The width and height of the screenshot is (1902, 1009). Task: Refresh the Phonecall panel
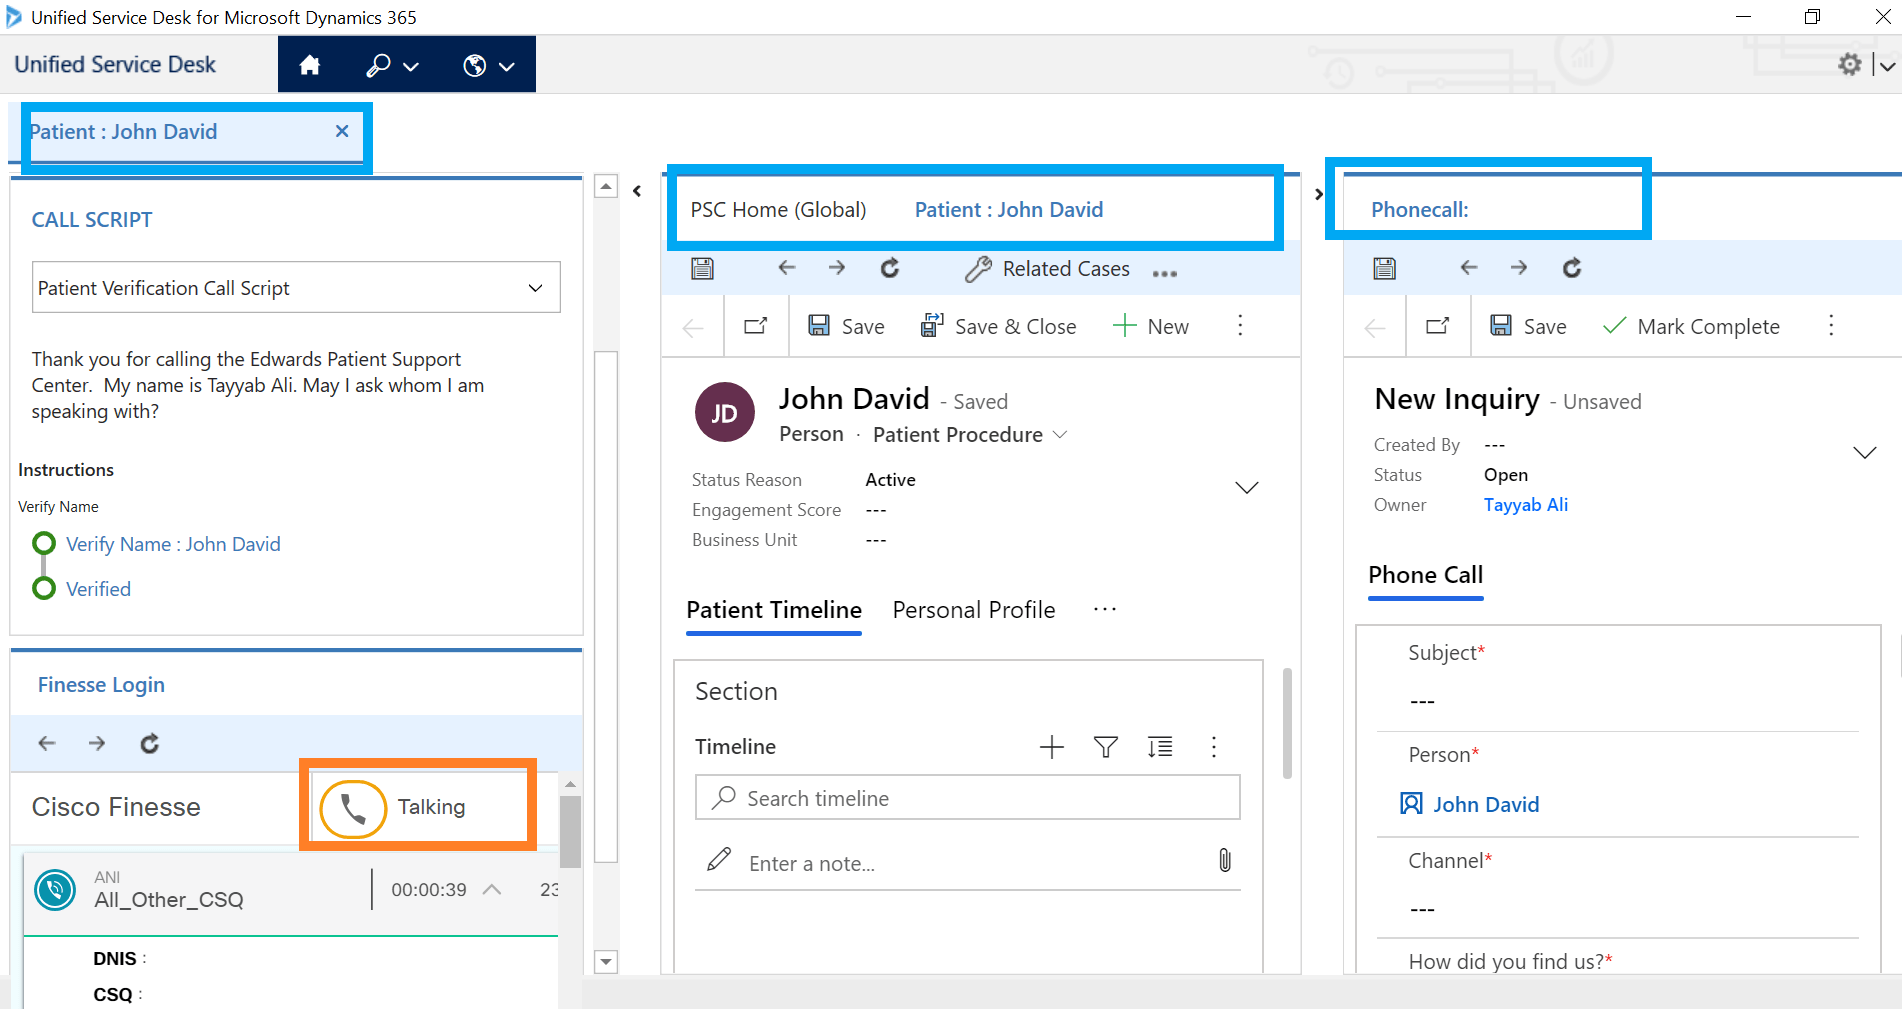tap(1571, 268)
